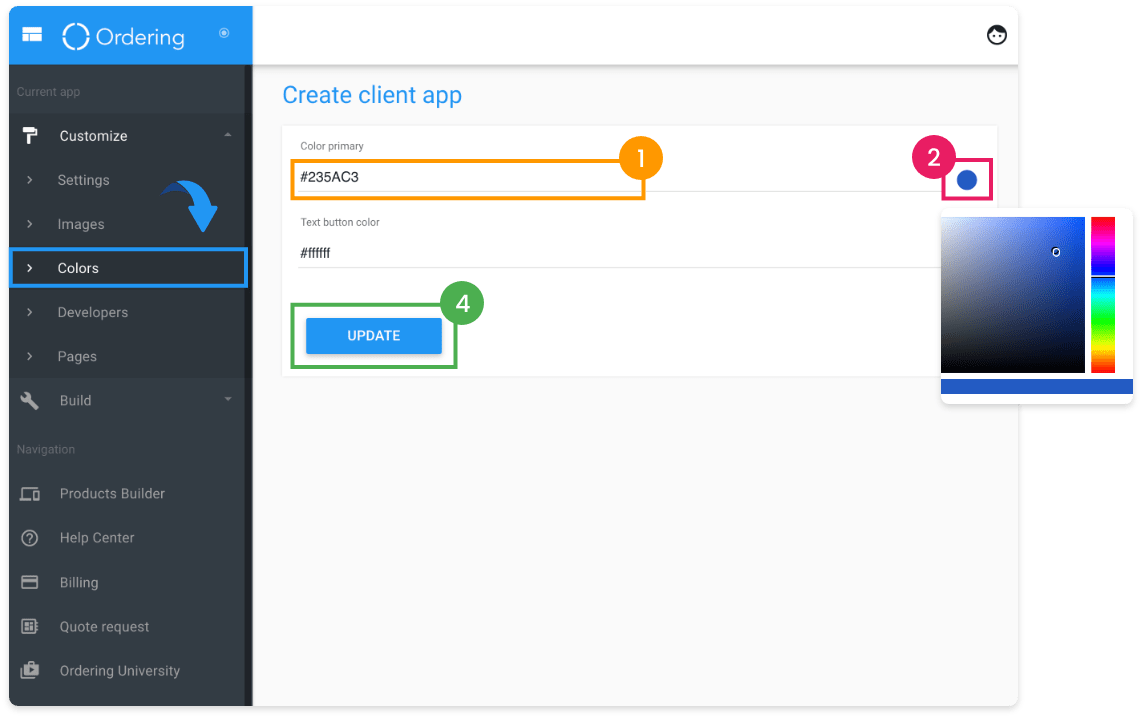Expand the Pages chevron

(30, 356)
